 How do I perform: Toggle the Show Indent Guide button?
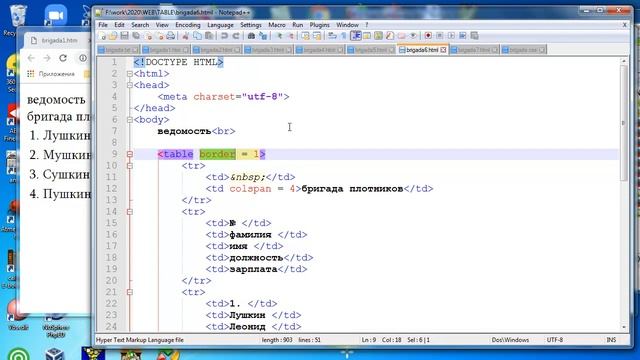pos(356,36)
